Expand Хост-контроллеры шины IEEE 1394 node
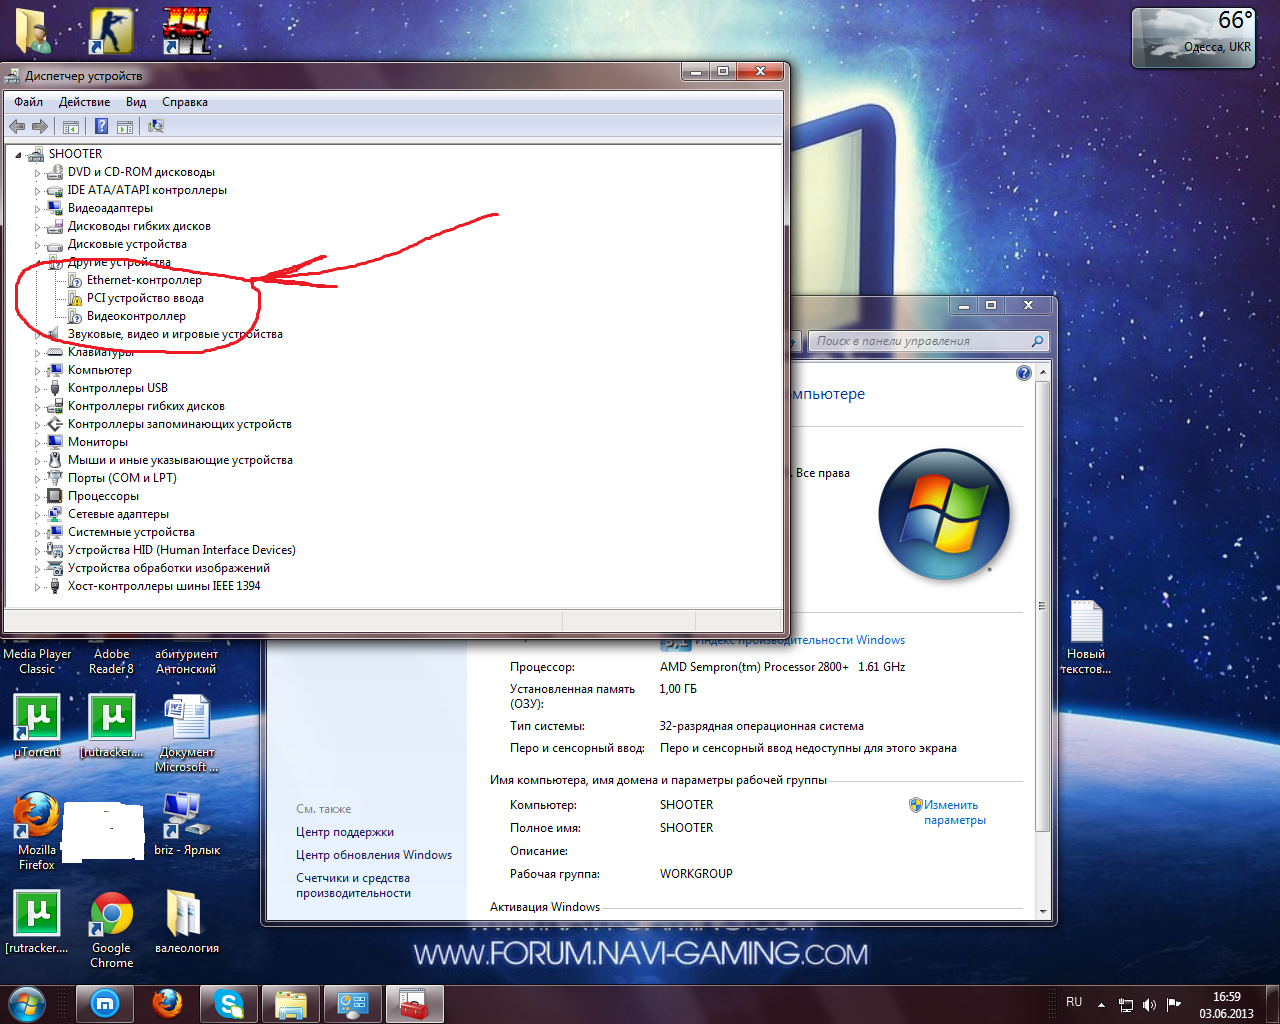The height and width of the screenshot is (1024, 1280). coord(38,587)
